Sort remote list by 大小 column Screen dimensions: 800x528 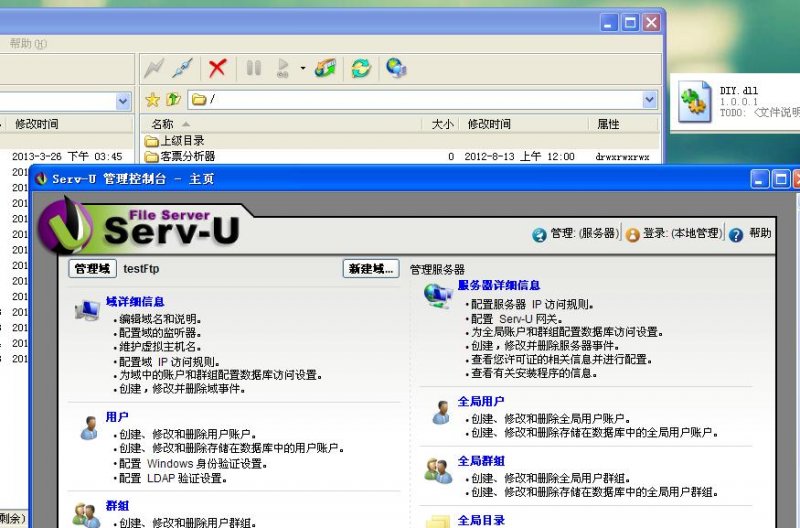[x=441, y=124]
